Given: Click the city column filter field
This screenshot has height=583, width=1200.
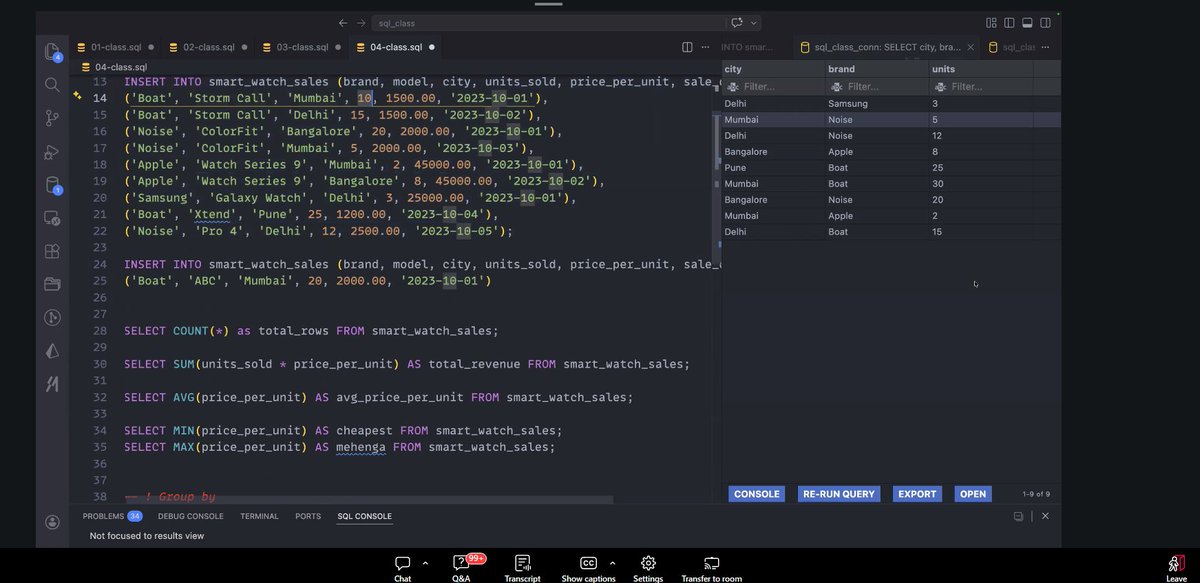Looking at the screenshot, I should (773, 87).
